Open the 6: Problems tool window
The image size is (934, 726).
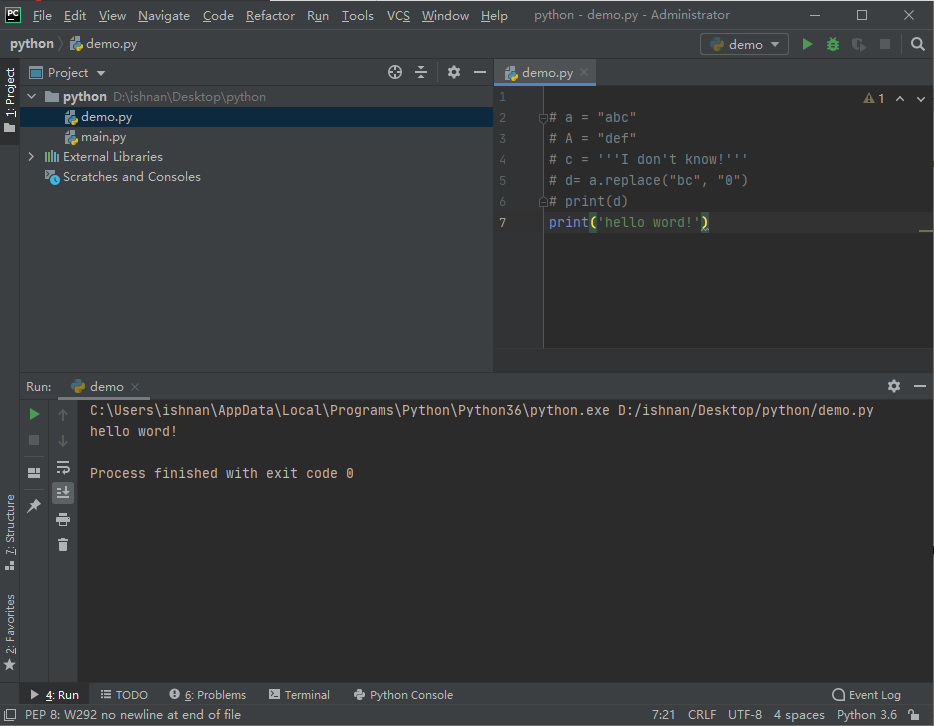tap(207, 694)
